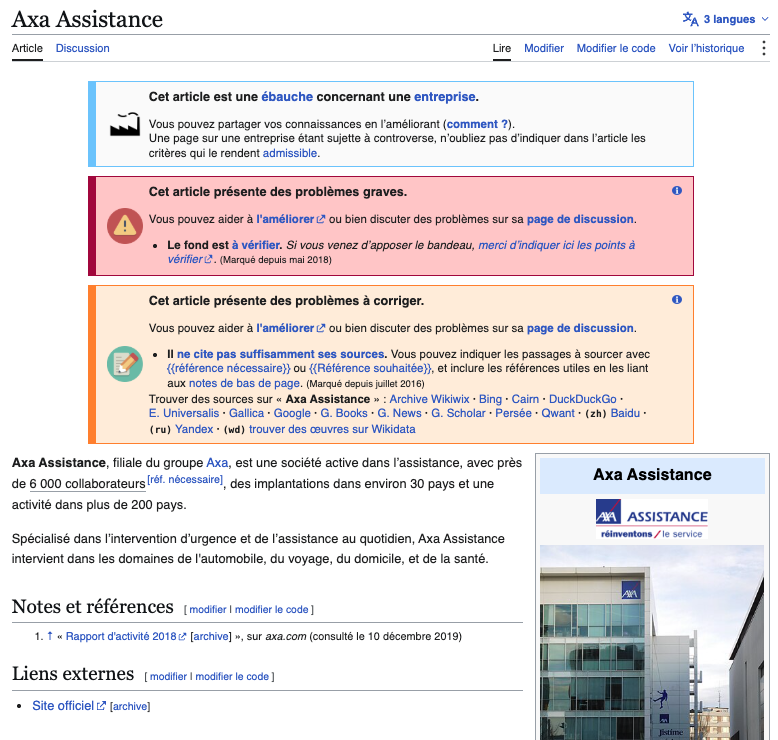778x740 pixels.
Task: Search sources on Archive Wikiwix
Action: (x=429, y=399)
